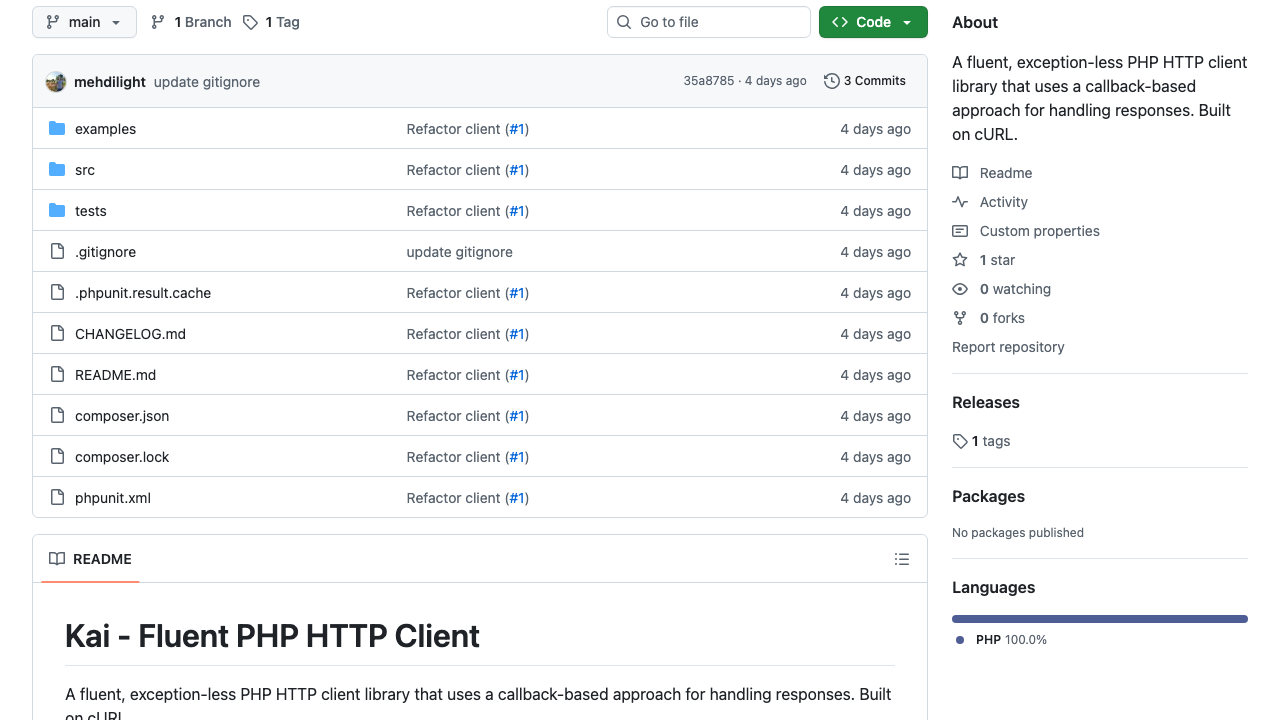1280x720 pixels.
Task: Click the Activity pulse icon
Action: tap(960, 201)
